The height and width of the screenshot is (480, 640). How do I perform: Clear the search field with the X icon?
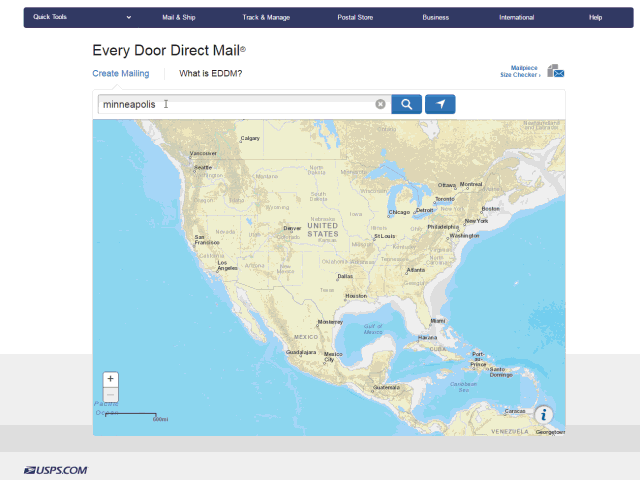tap(380, 104)
